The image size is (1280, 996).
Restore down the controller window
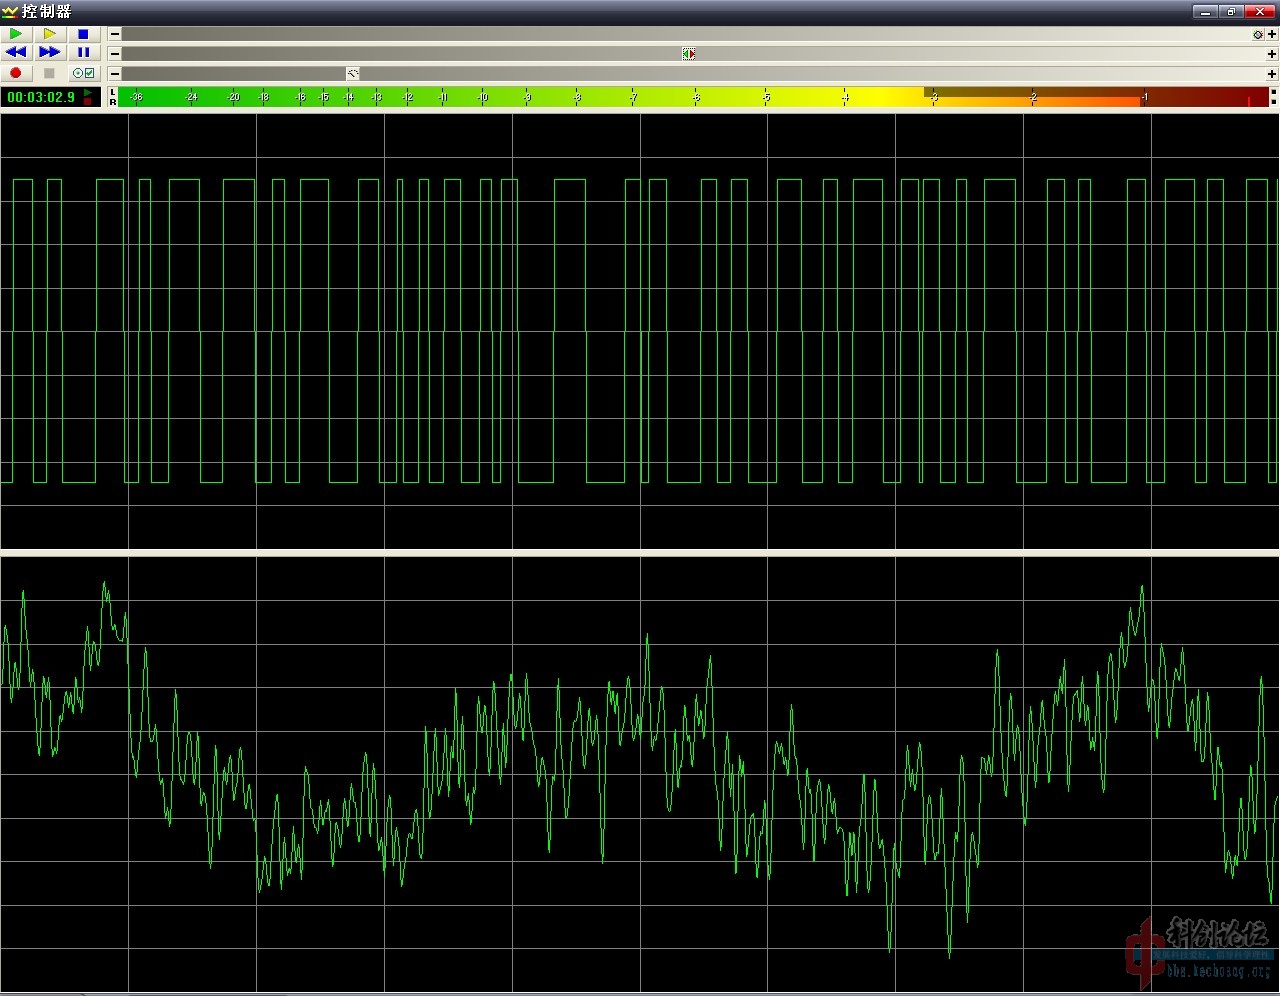click(x=1231, y=12)
